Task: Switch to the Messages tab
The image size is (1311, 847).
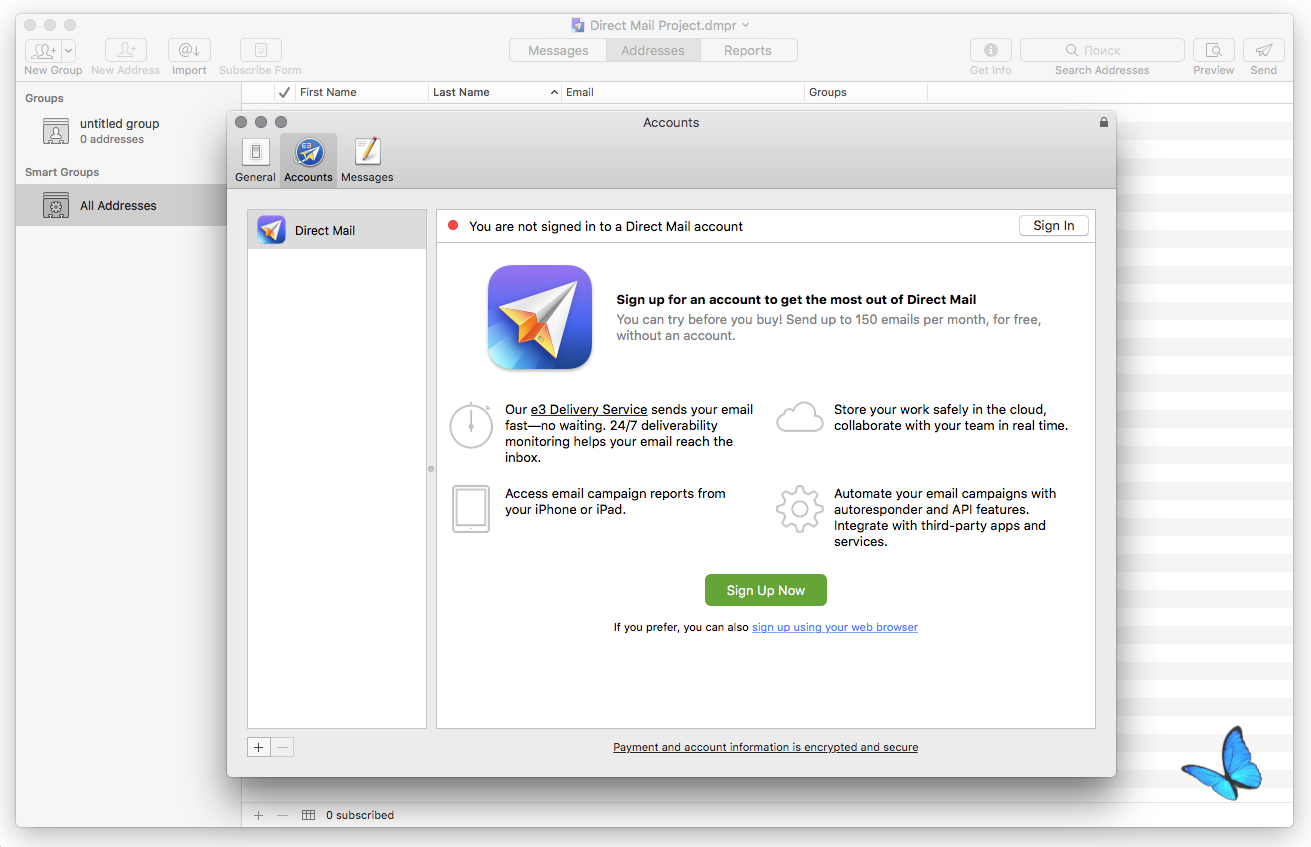Action: [558, 50]
